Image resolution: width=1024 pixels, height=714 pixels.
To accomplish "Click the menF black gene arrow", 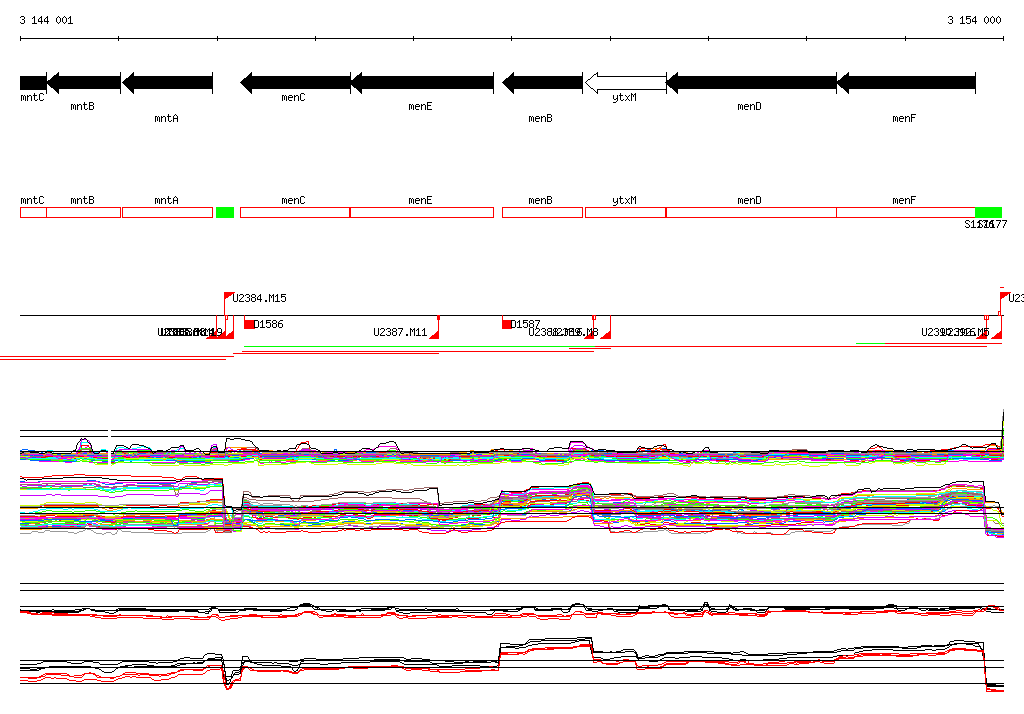I will pyautogui.click(x=906, y=82).
